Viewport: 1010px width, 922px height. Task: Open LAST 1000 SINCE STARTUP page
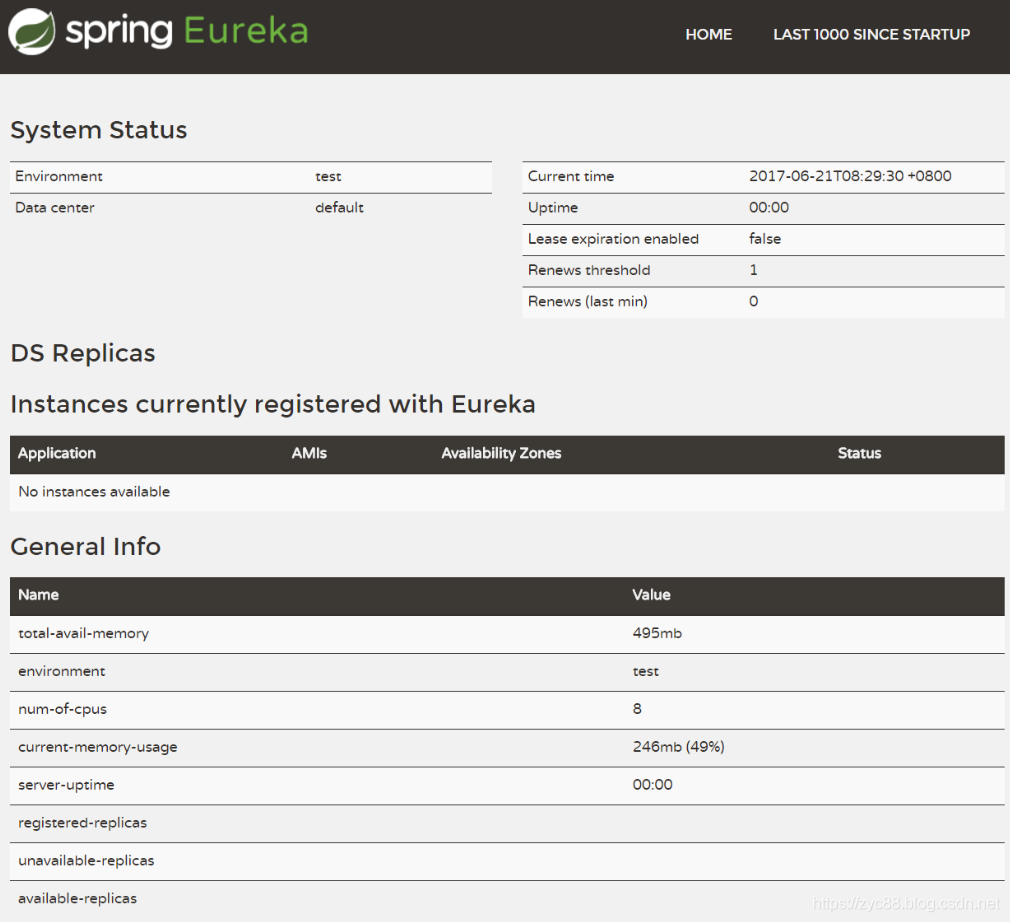tap(871, 34)
